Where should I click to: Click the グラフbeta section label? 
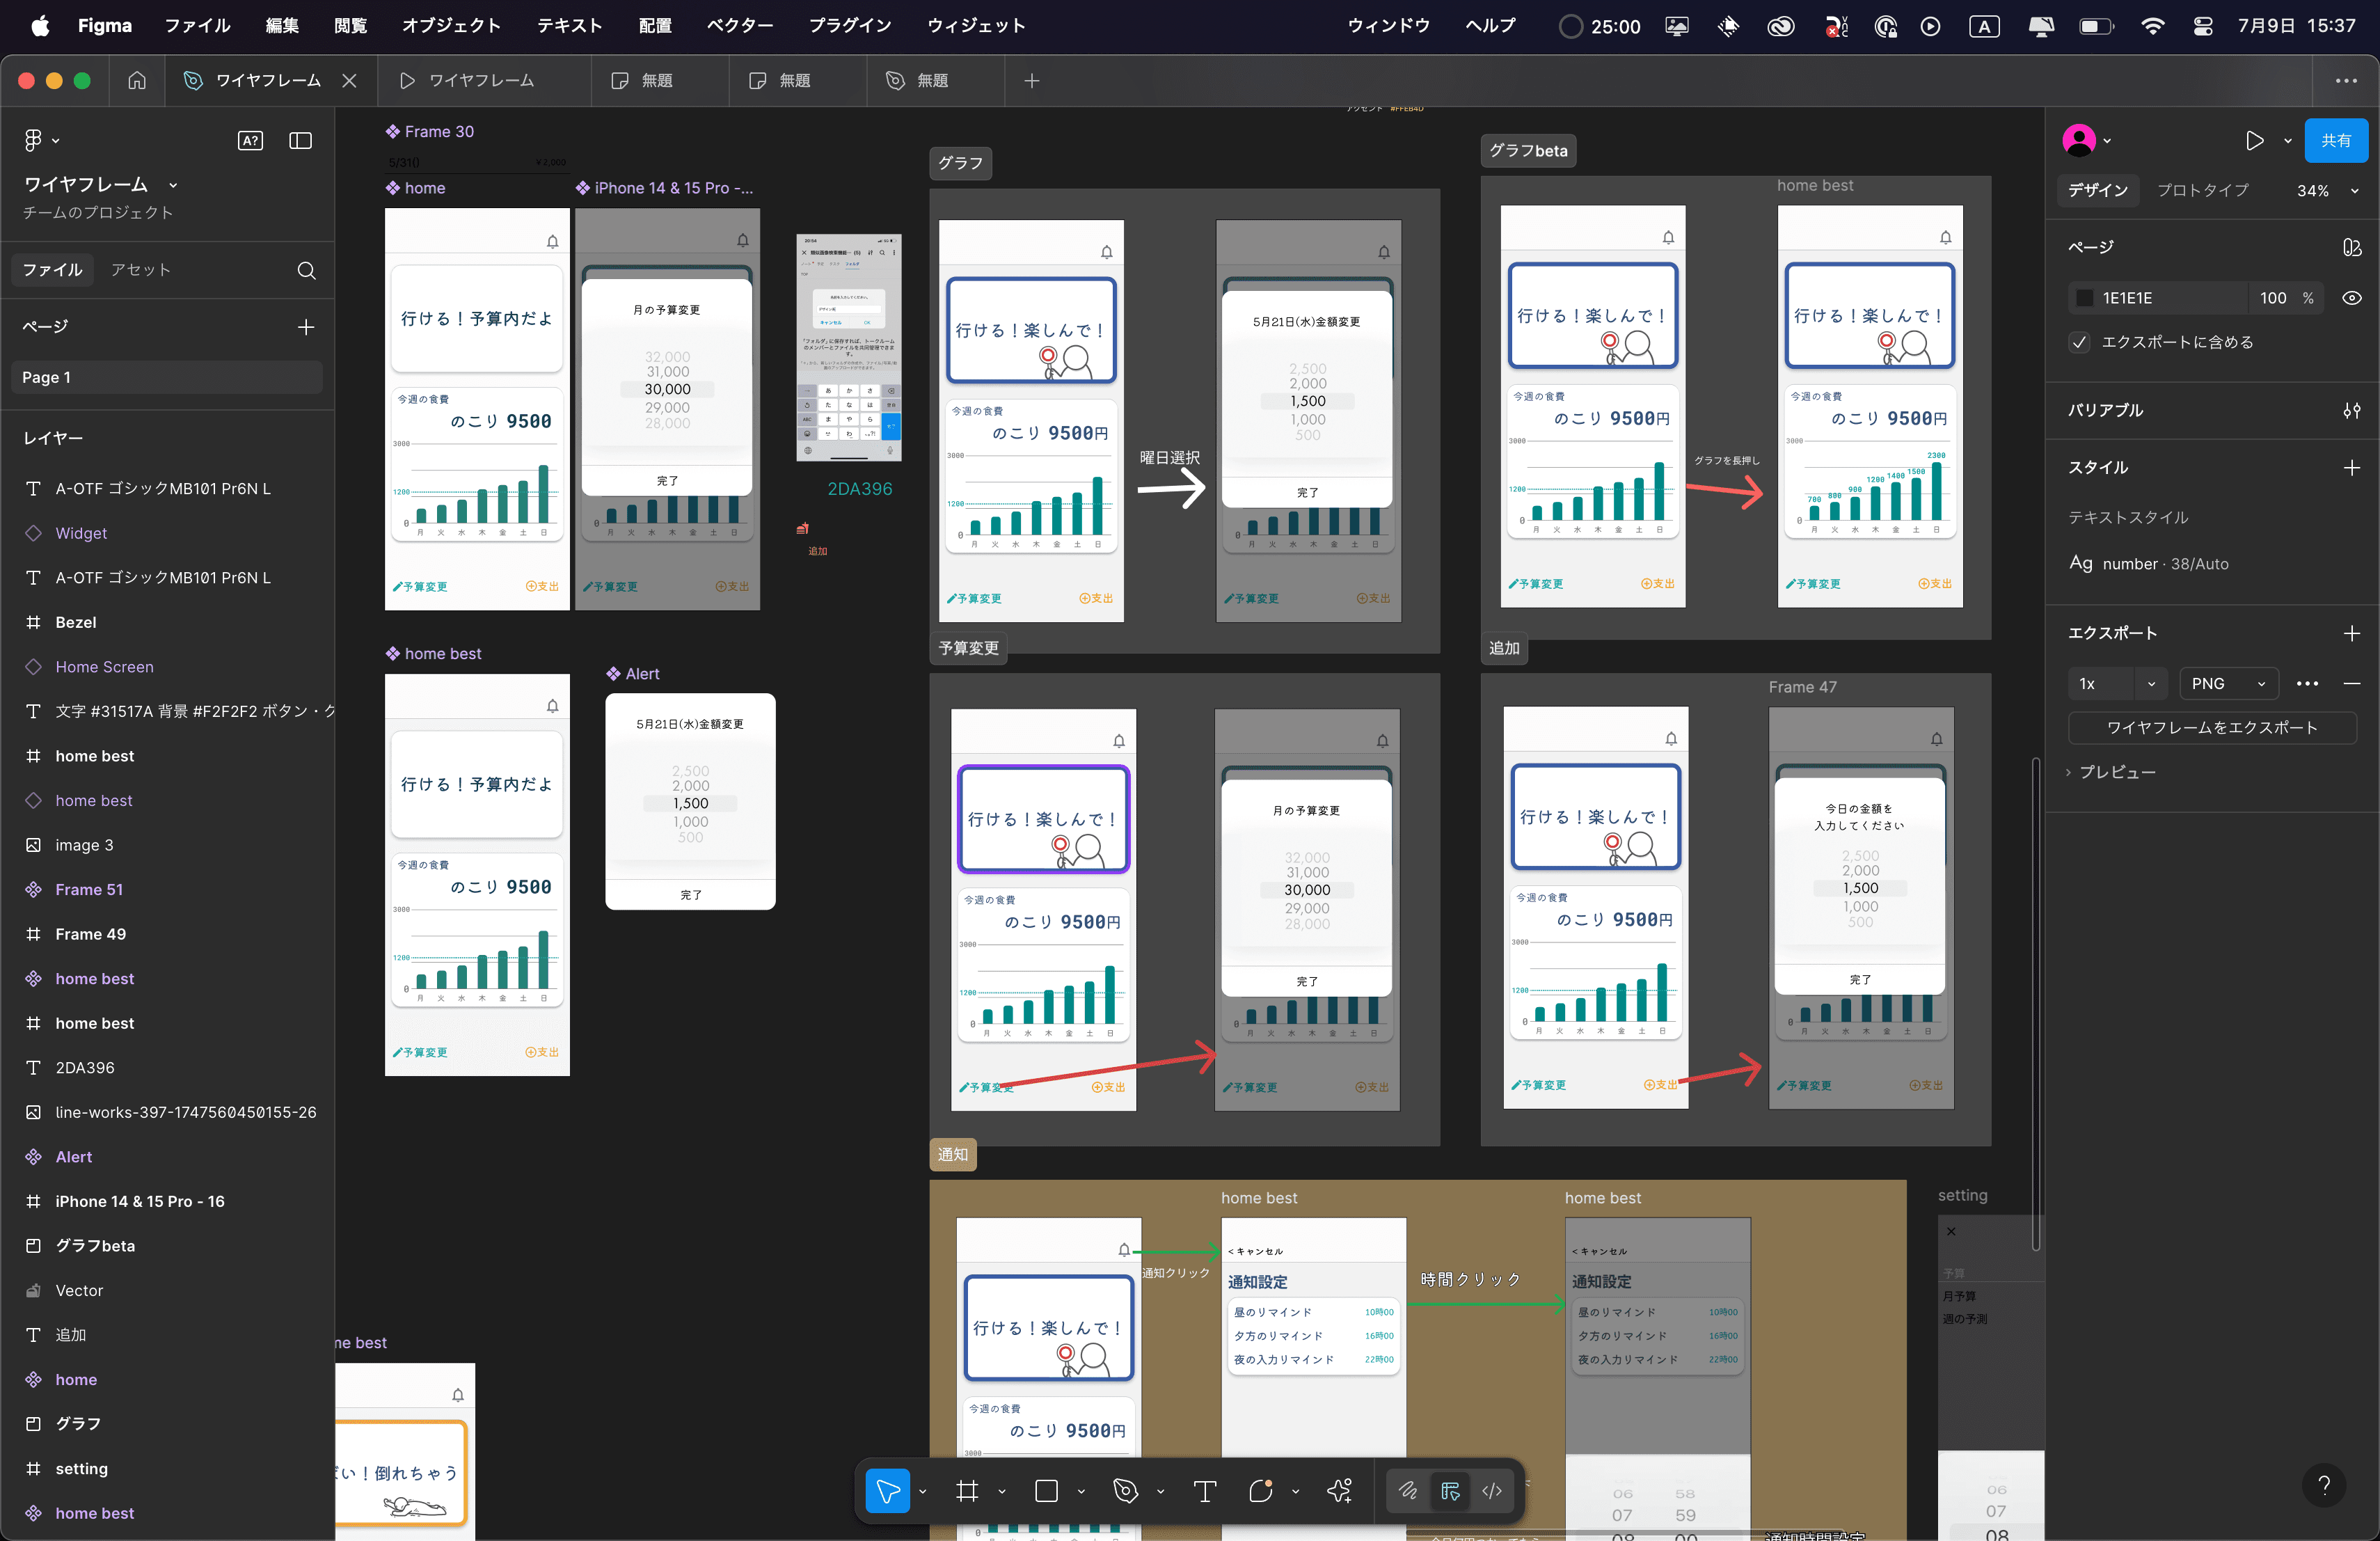[x=1528, y=150]
